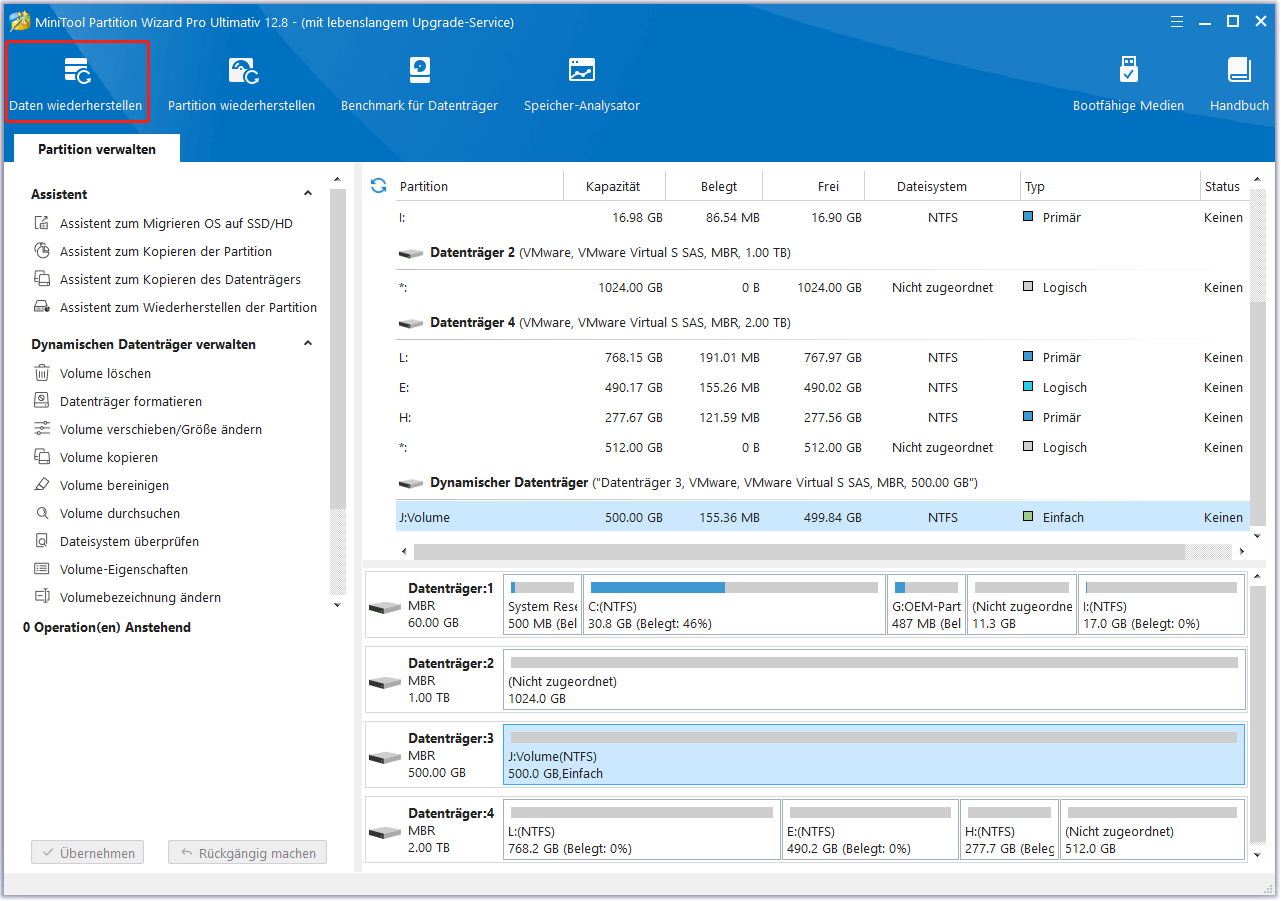Screen dimensions: 1281x901
Task: Select E:(NTFS) block on Datenträger 4
Action: pyautogui.click(x=870, y=829)
